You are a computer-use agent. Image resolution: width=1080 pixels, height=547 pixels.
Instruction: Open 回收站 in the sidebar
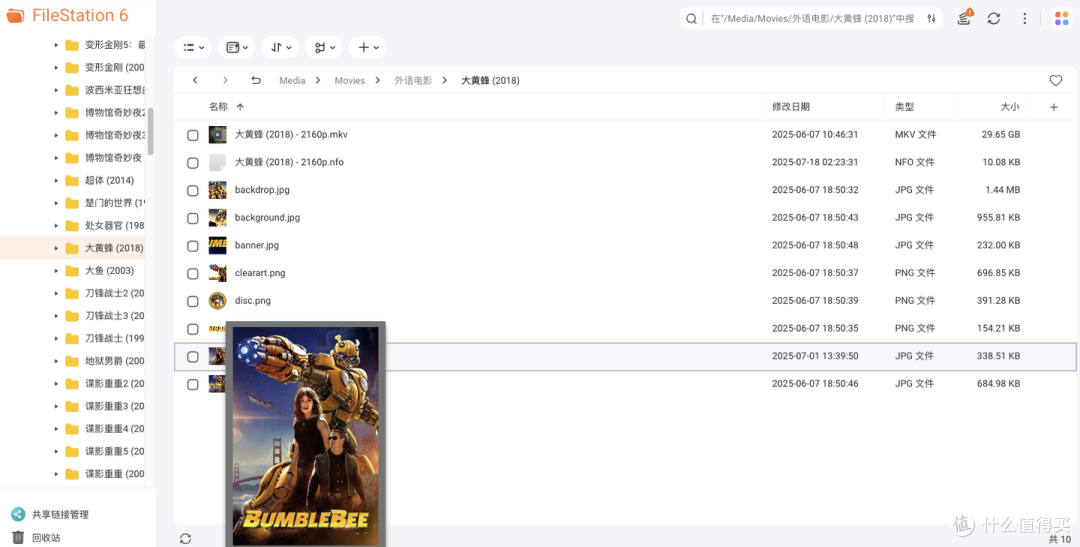(46, 538)
